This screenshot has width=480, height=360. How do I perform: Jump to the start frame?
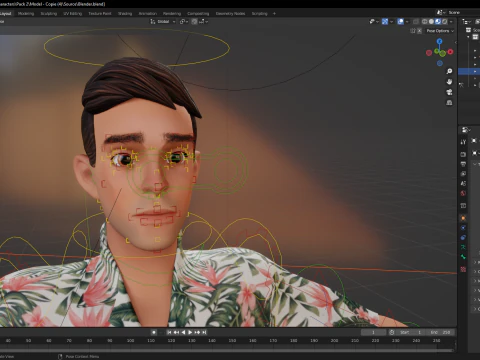[169, 332]
